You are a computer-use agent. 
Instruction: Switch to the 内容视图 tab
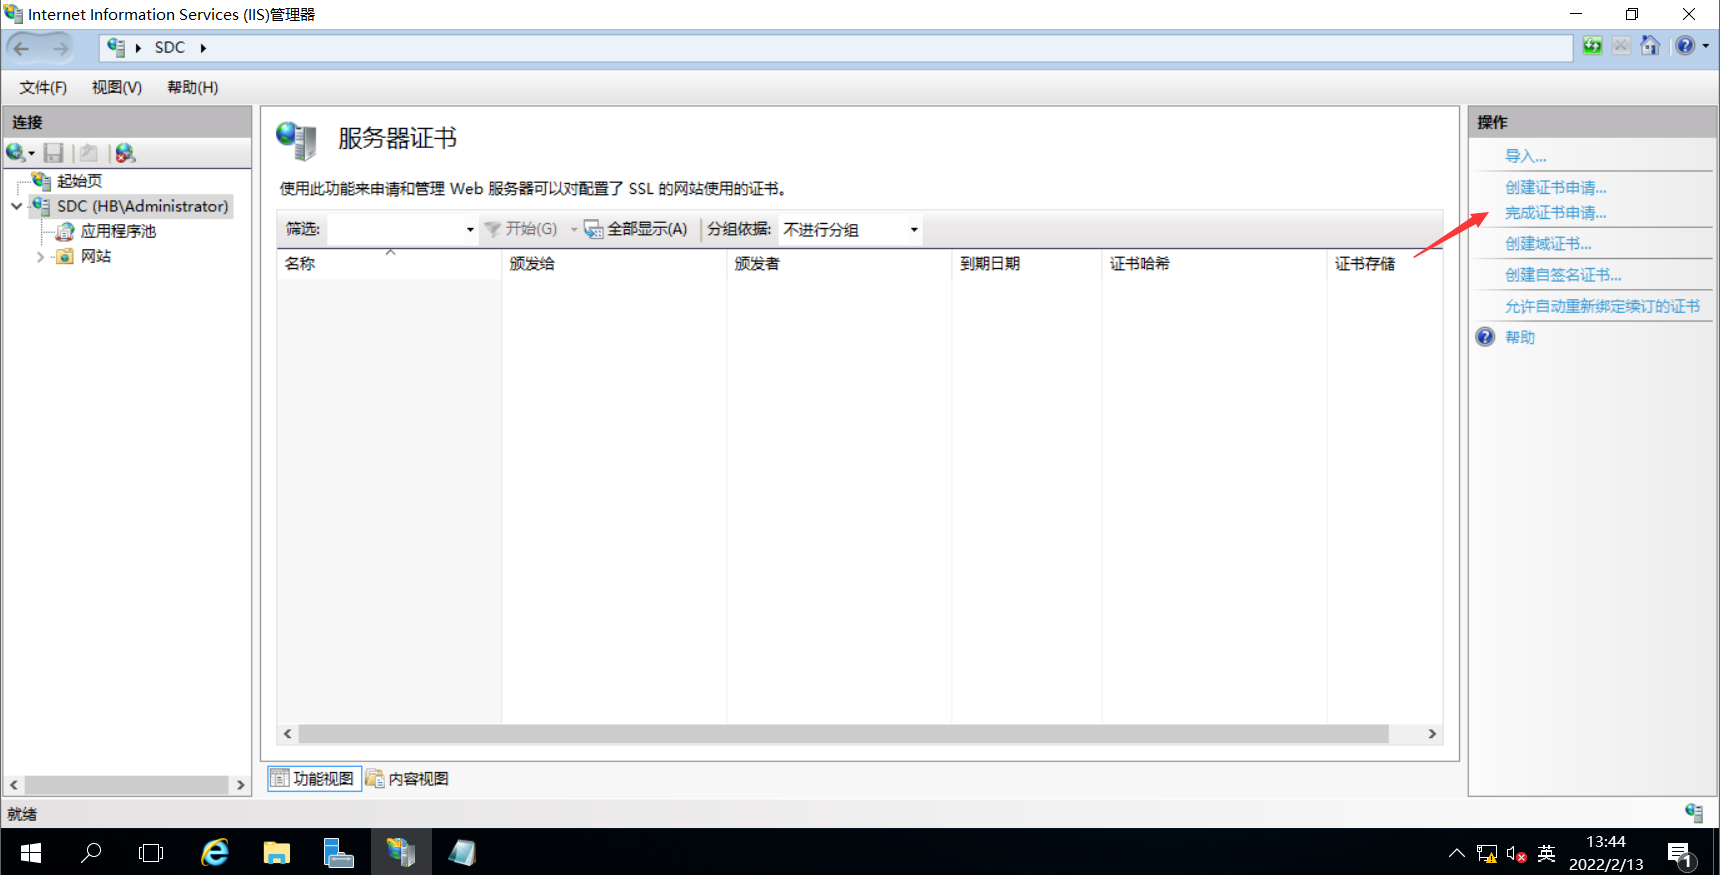pos(407,778)
